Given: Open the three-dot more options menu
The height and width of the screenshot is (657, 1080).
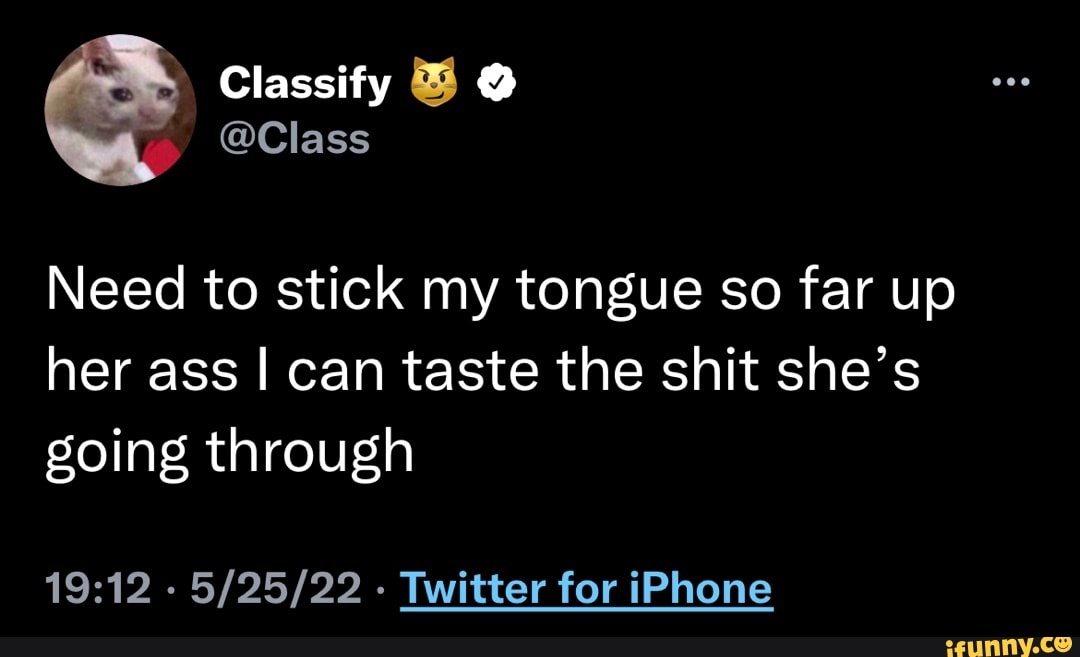Looking at the screenshot, I should pos(1010,83).
